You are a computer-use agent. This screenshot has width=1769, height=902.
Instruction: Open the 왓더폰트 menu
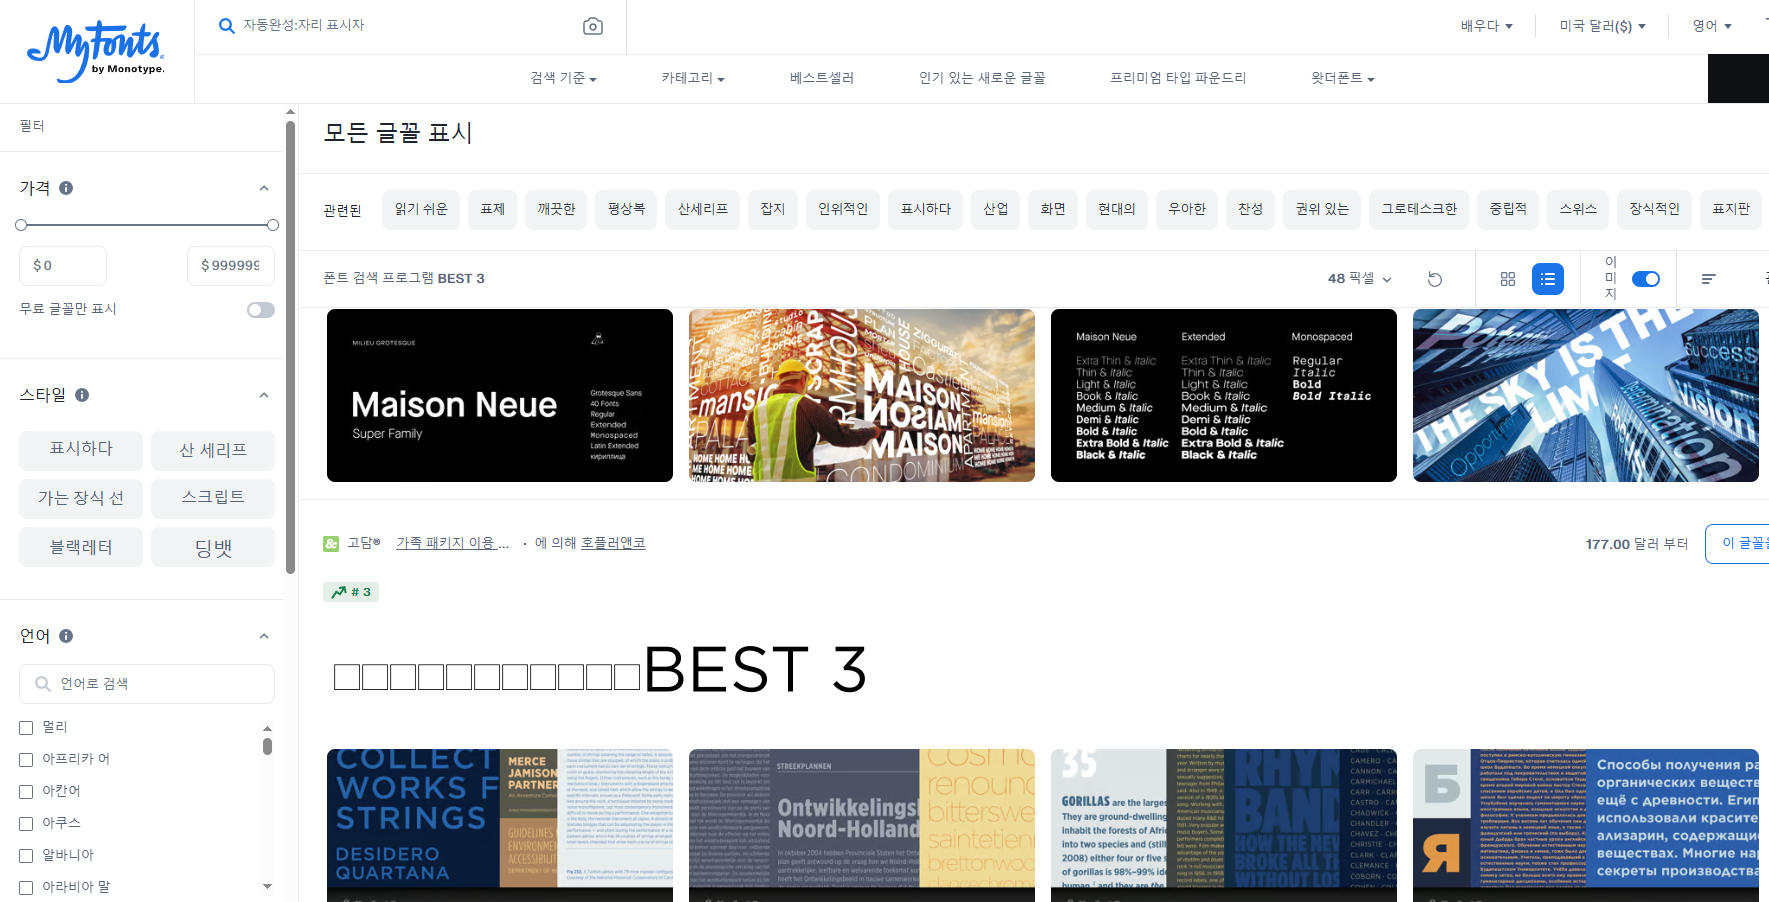point(1342,78)
